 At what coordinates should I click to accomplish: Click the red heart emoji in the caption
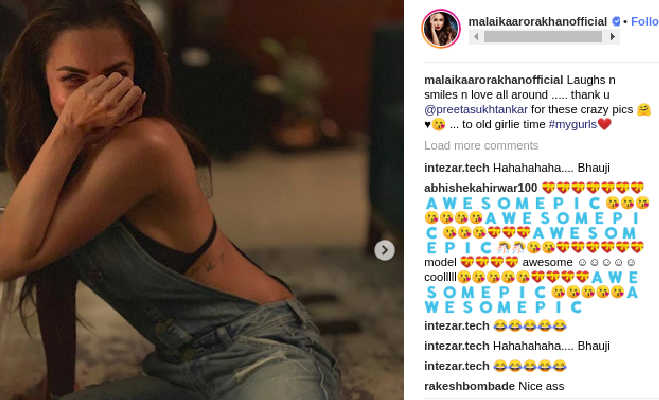pos(604,124)
